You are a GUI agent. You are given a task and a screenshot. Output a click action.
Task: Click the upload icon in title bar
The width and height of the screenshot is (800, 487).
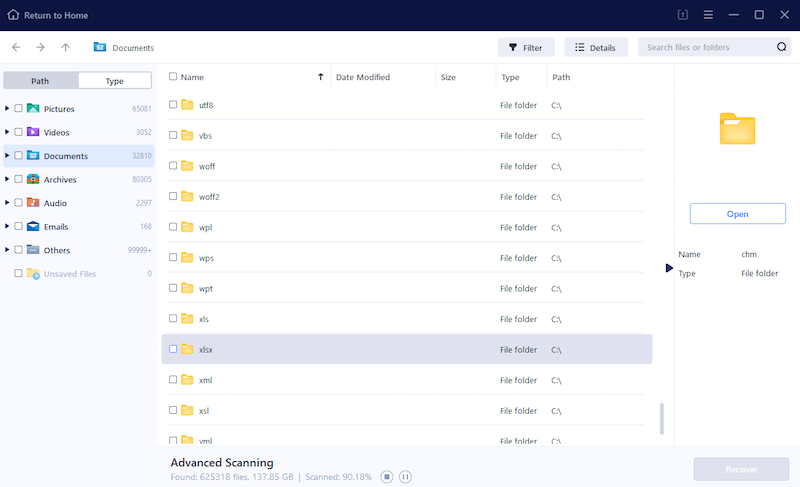click(683, 15)
